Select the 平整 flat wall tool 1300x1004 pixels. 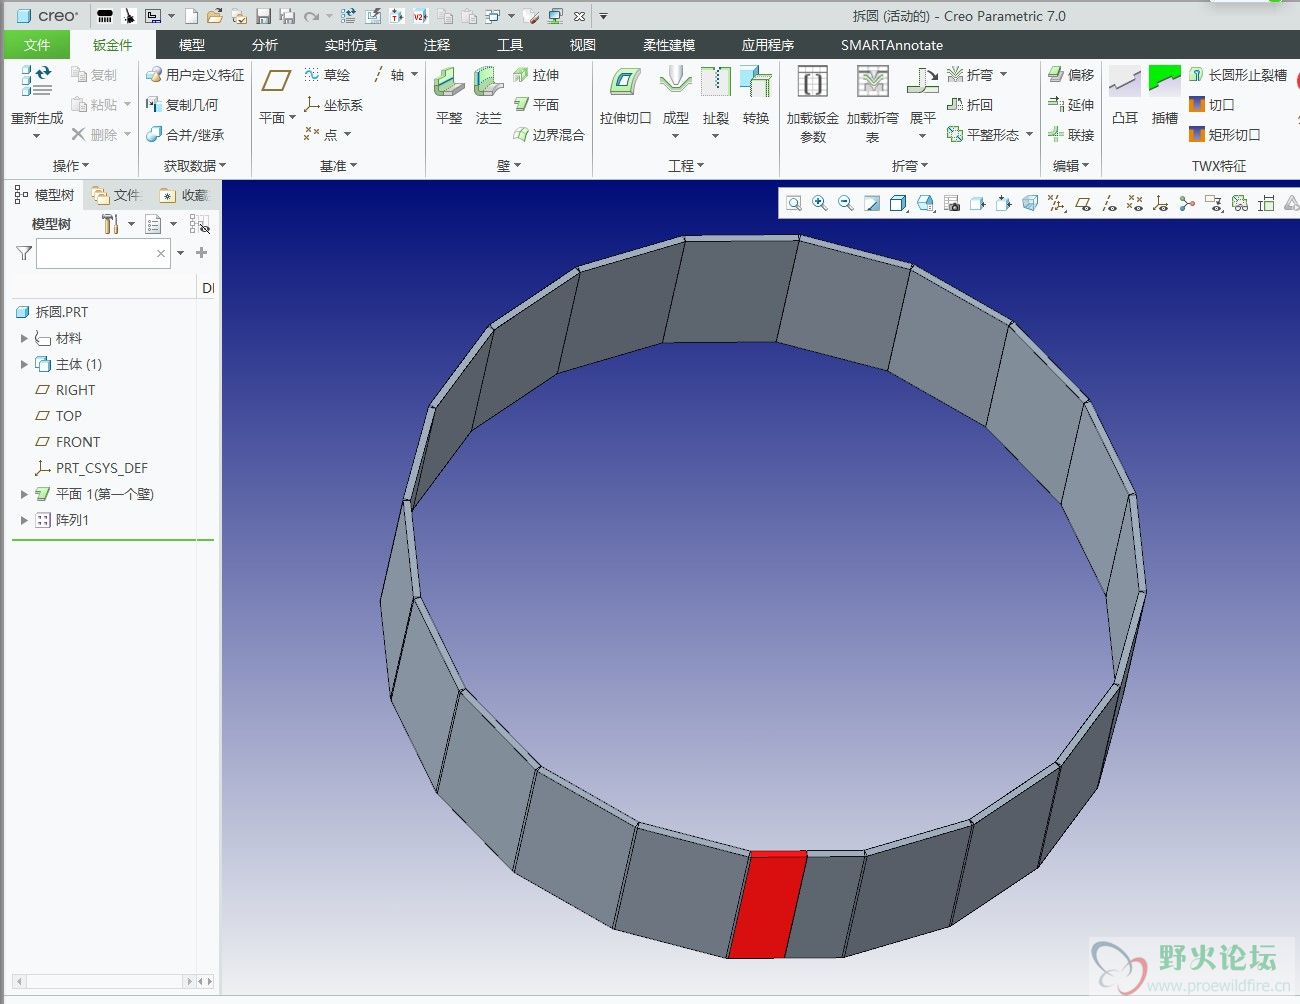click(449, 95)
